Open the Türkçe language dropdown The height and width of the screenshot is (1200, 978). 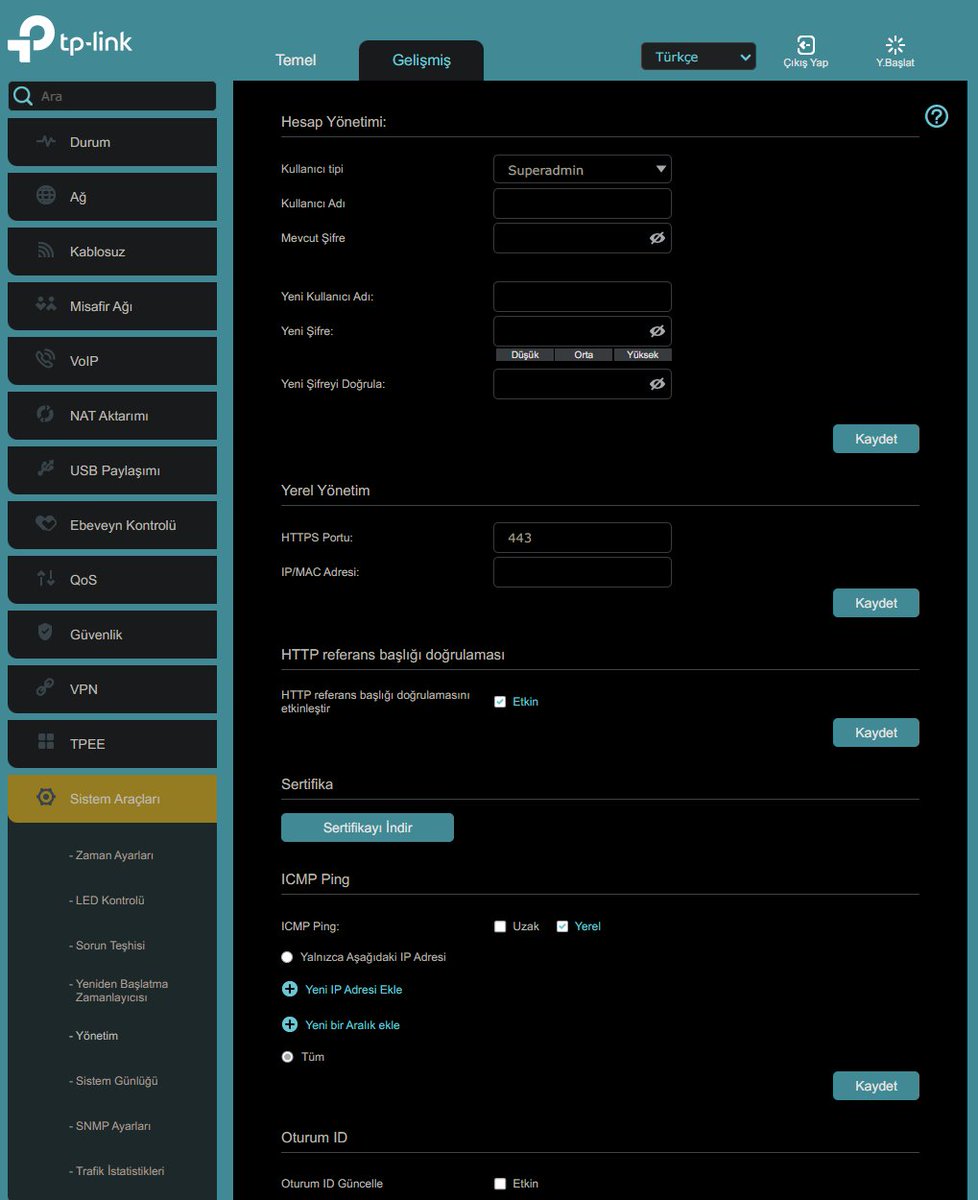click(698, 57)
